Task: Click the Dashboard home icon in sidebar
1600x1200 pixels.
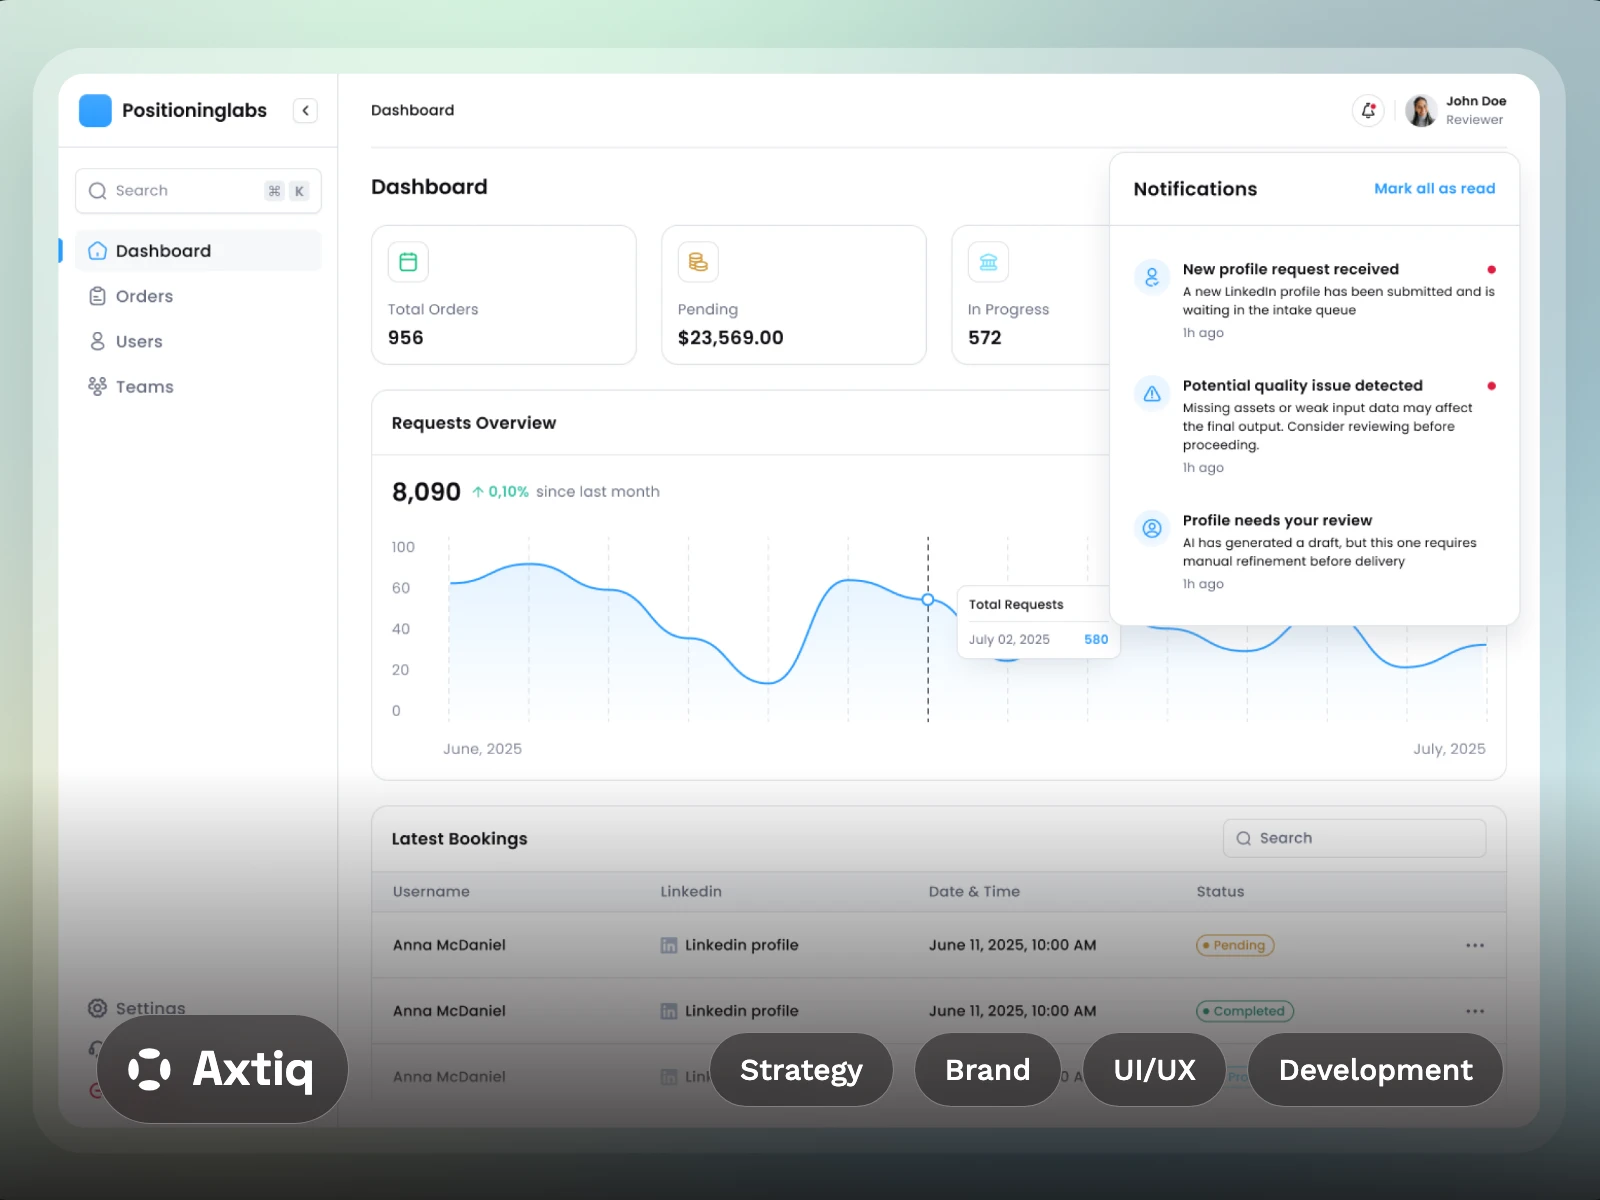Action: click(x=97, y=251)
